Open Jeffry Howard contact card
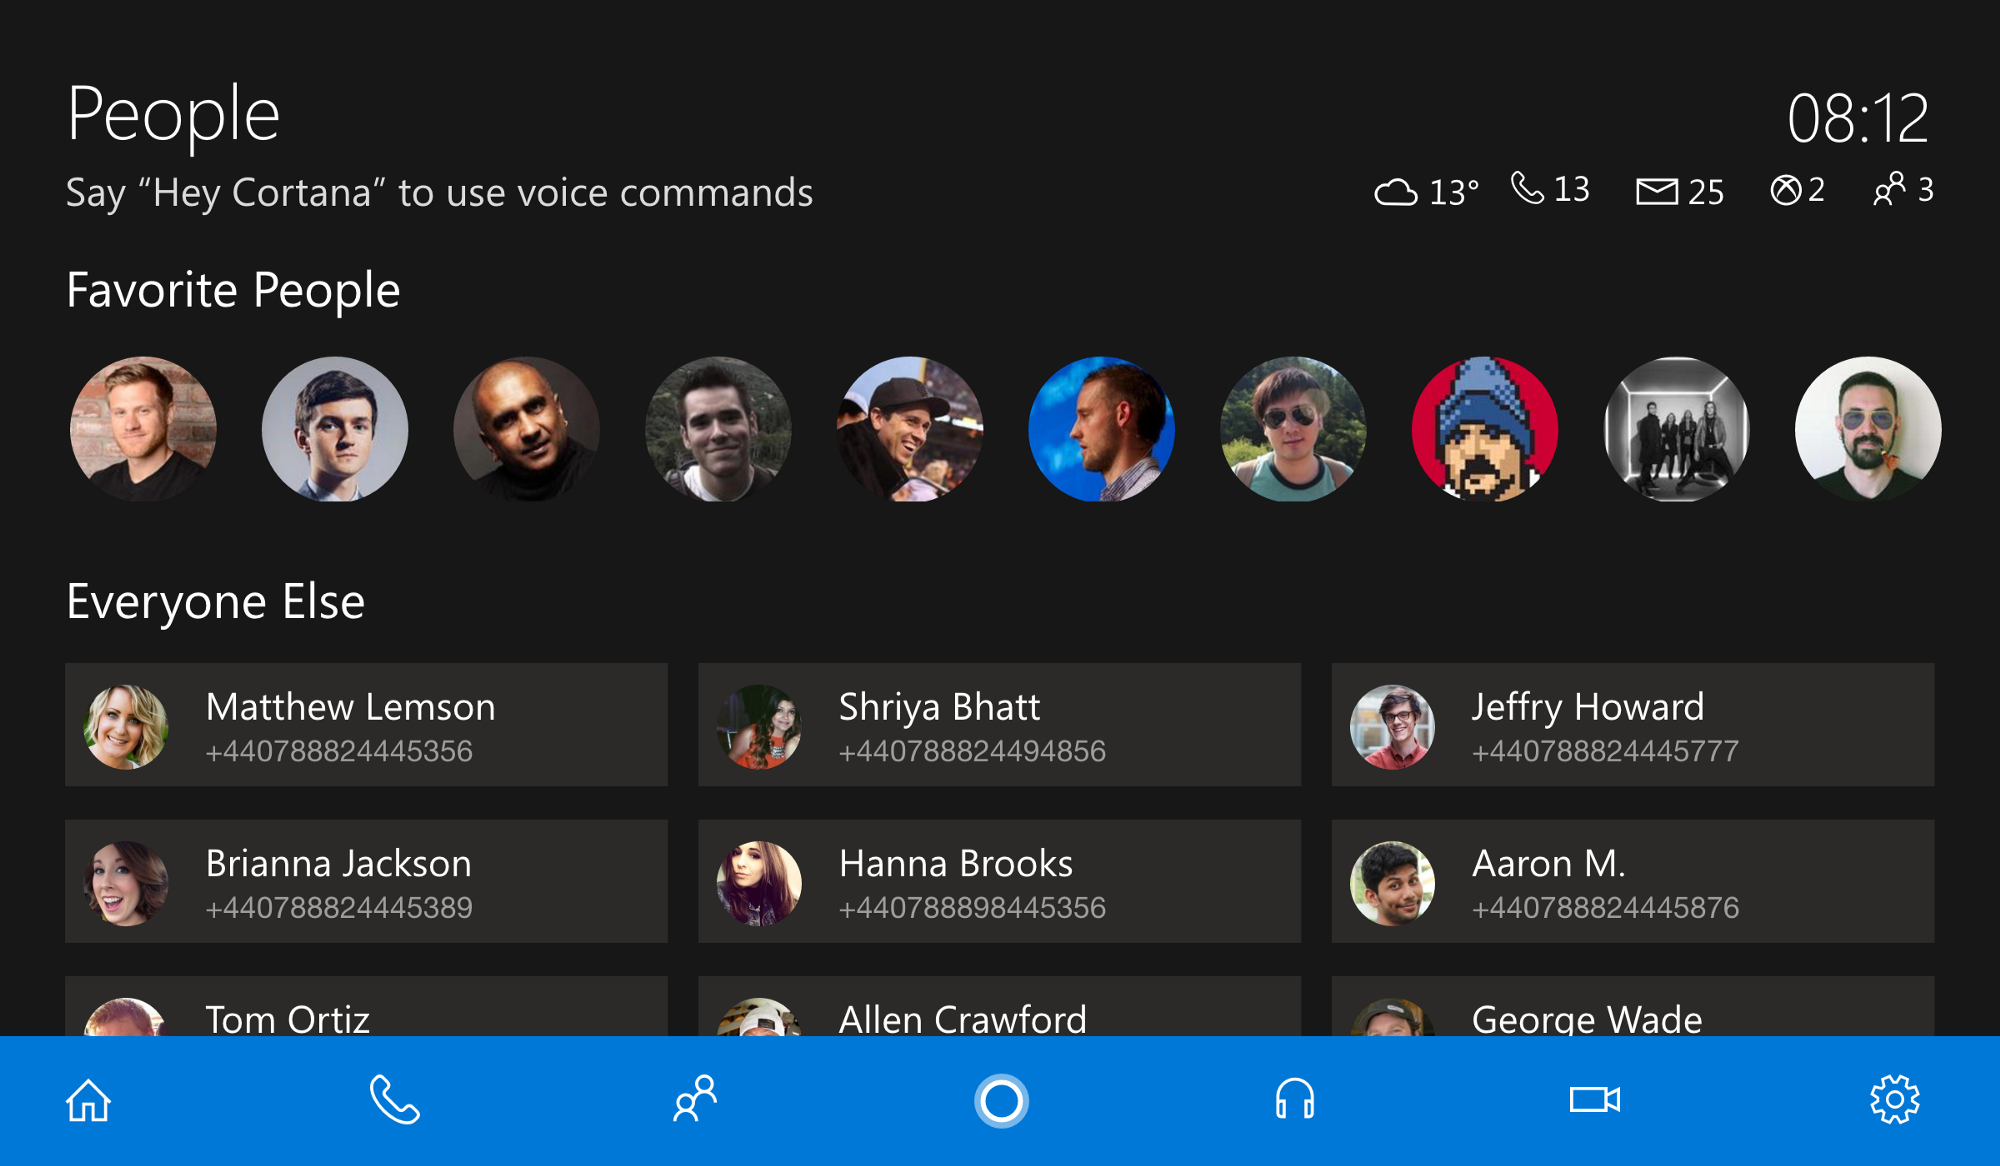Screen dimensions: 2000x1166 point(1632,725)
